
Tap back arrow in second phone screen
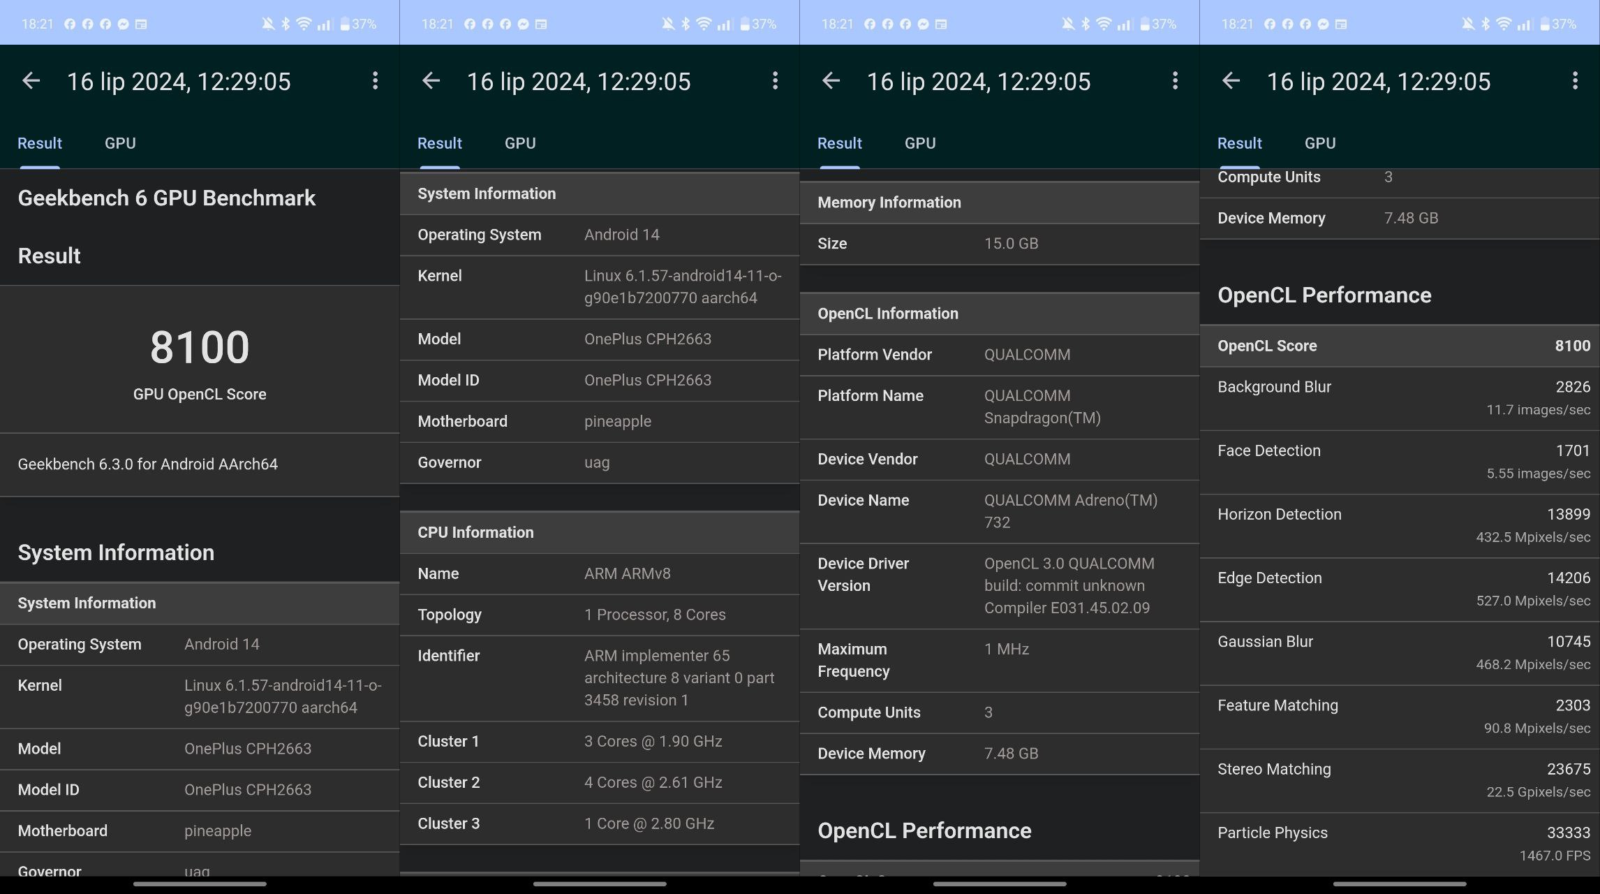point(431,81)
